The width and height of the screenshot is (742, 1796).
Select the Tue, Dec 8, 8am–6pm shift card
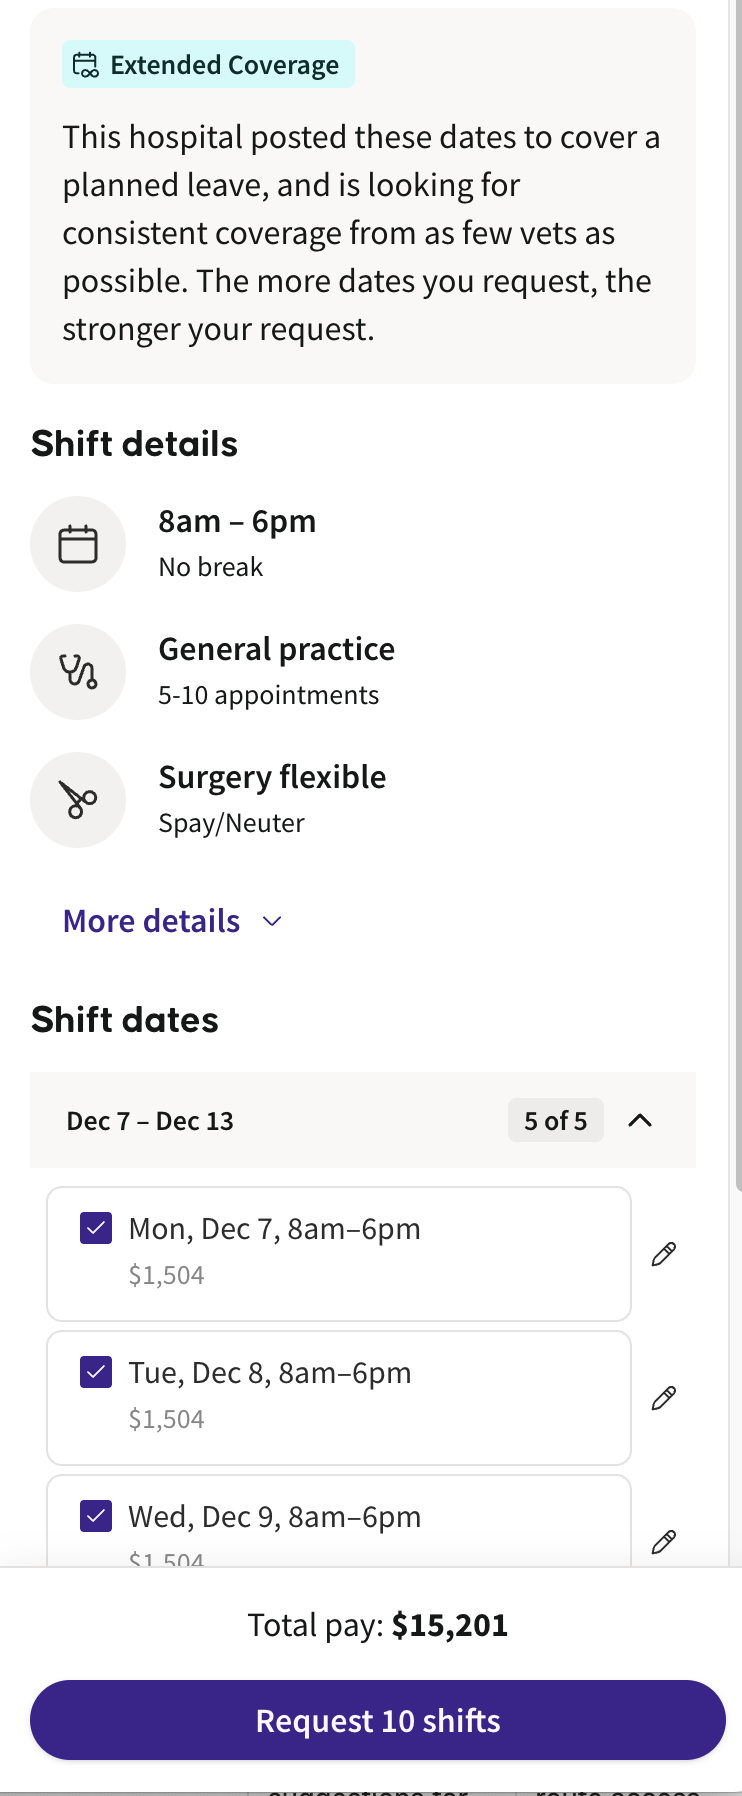click(x=339, y=1398)
